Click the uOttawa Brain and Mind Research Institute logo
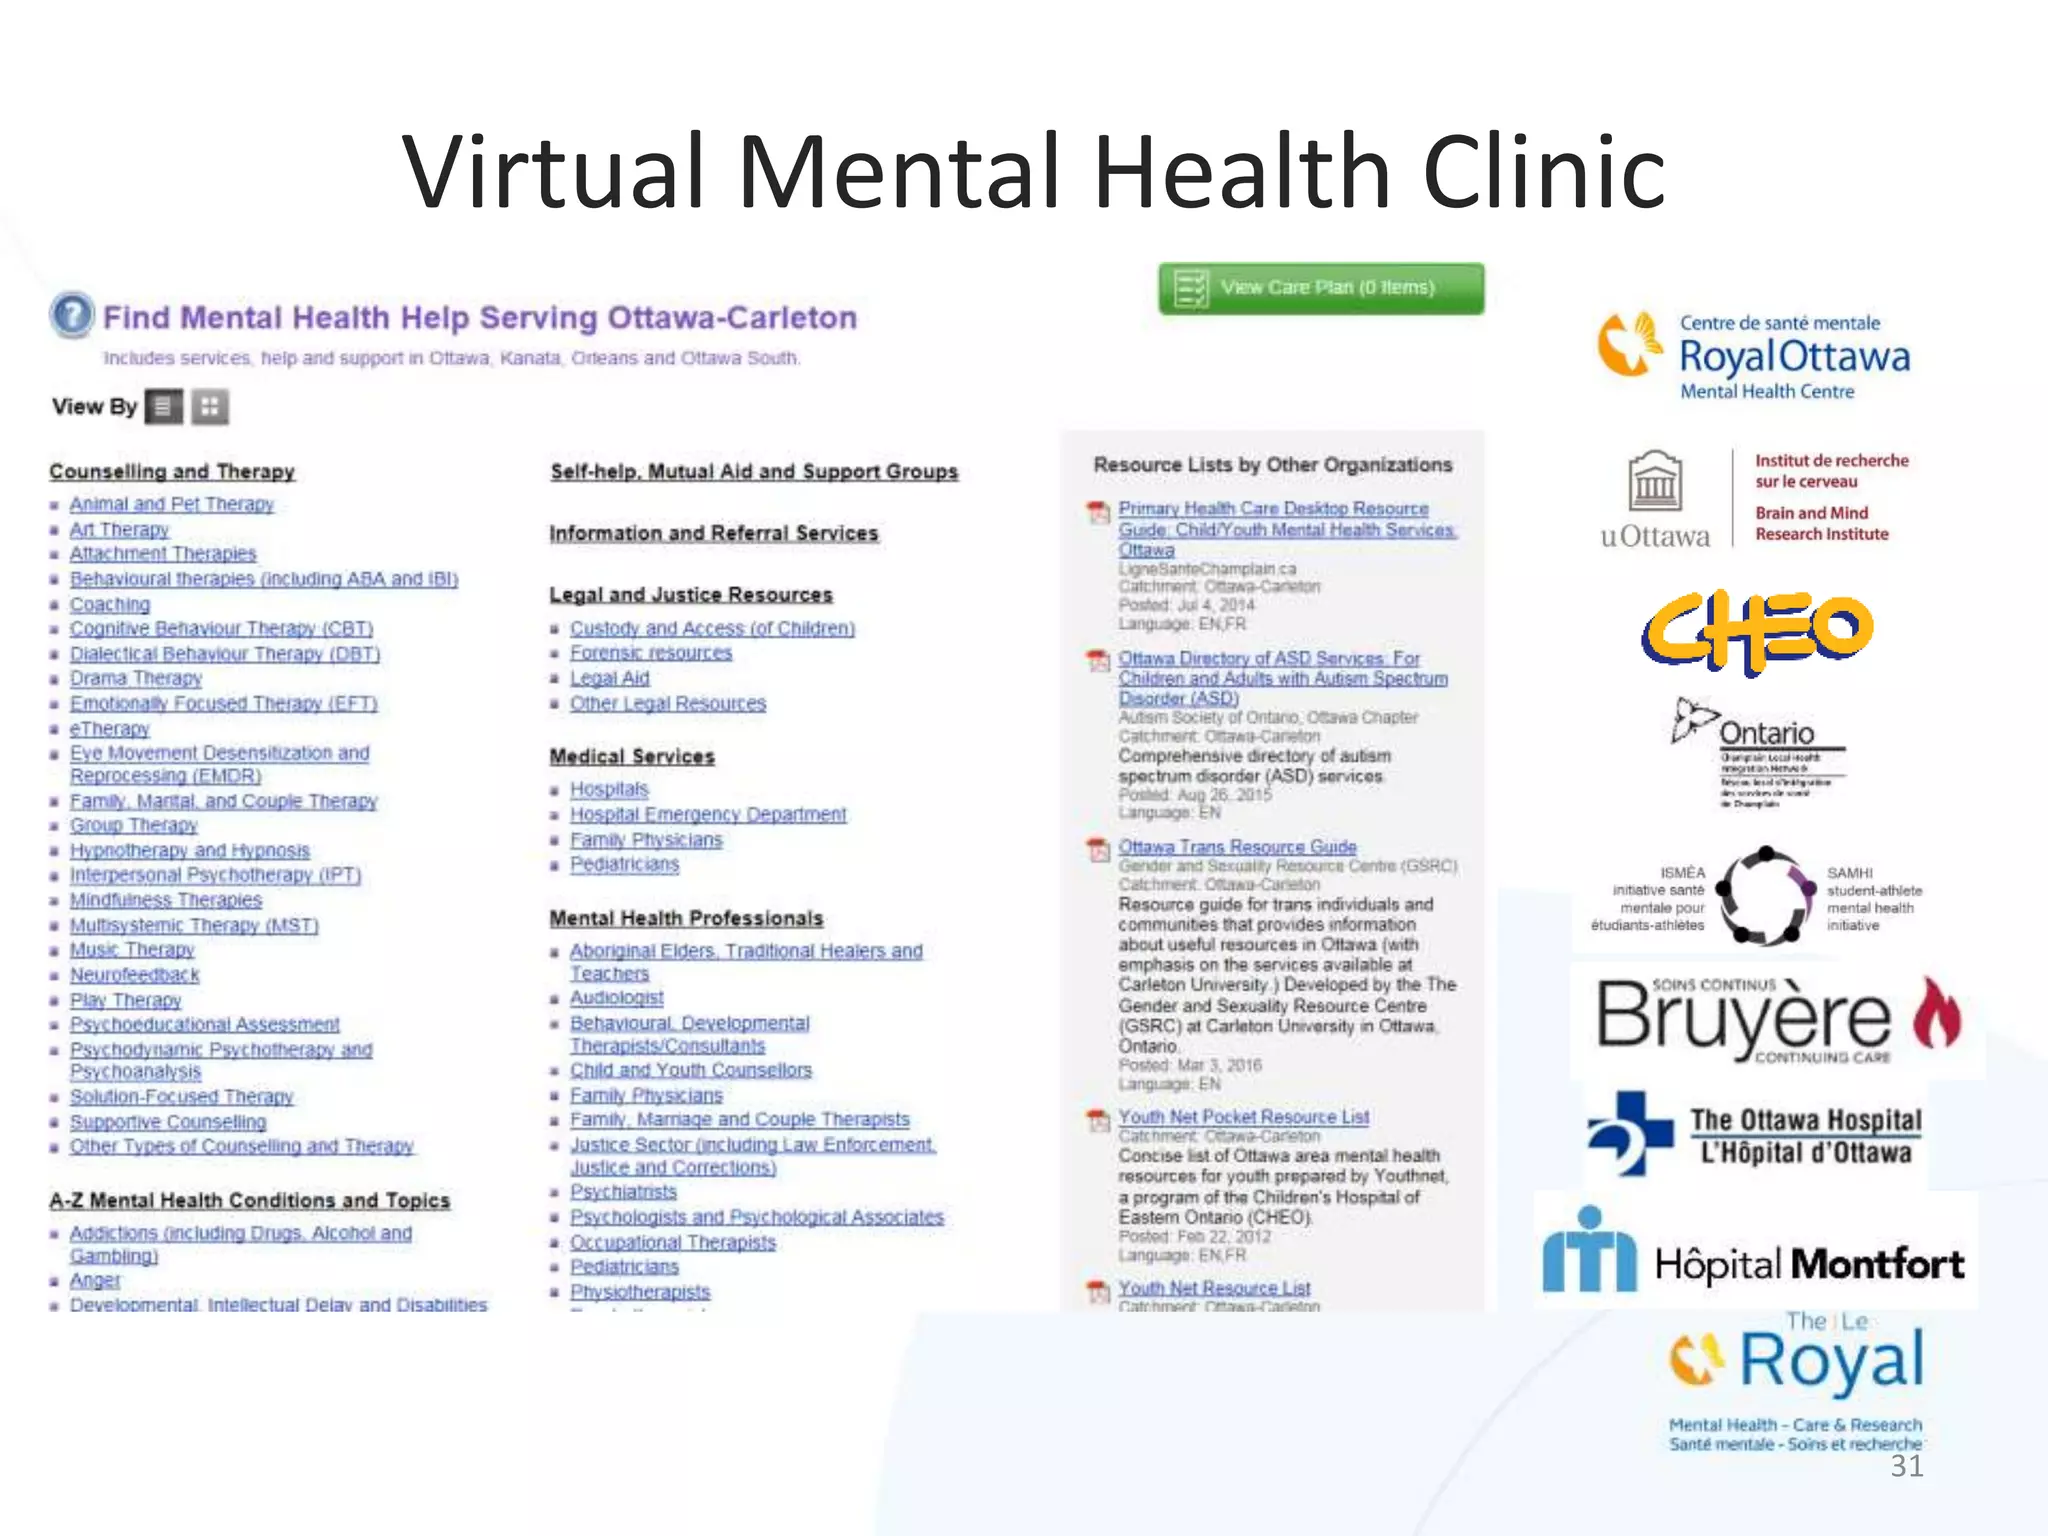Image resolution: width=2048 pixels, height=1536 pixels. click(1755, 499)
